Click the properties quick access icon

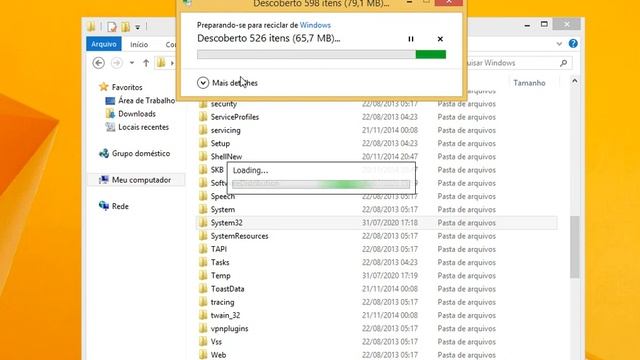pos(111,27)
